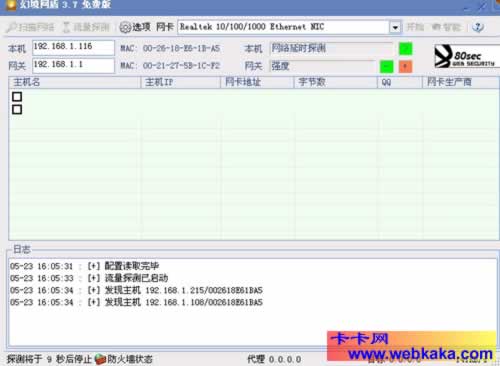Click the Scan Network toolbar icon
500x366 pixels.
(x=12, y=27)
